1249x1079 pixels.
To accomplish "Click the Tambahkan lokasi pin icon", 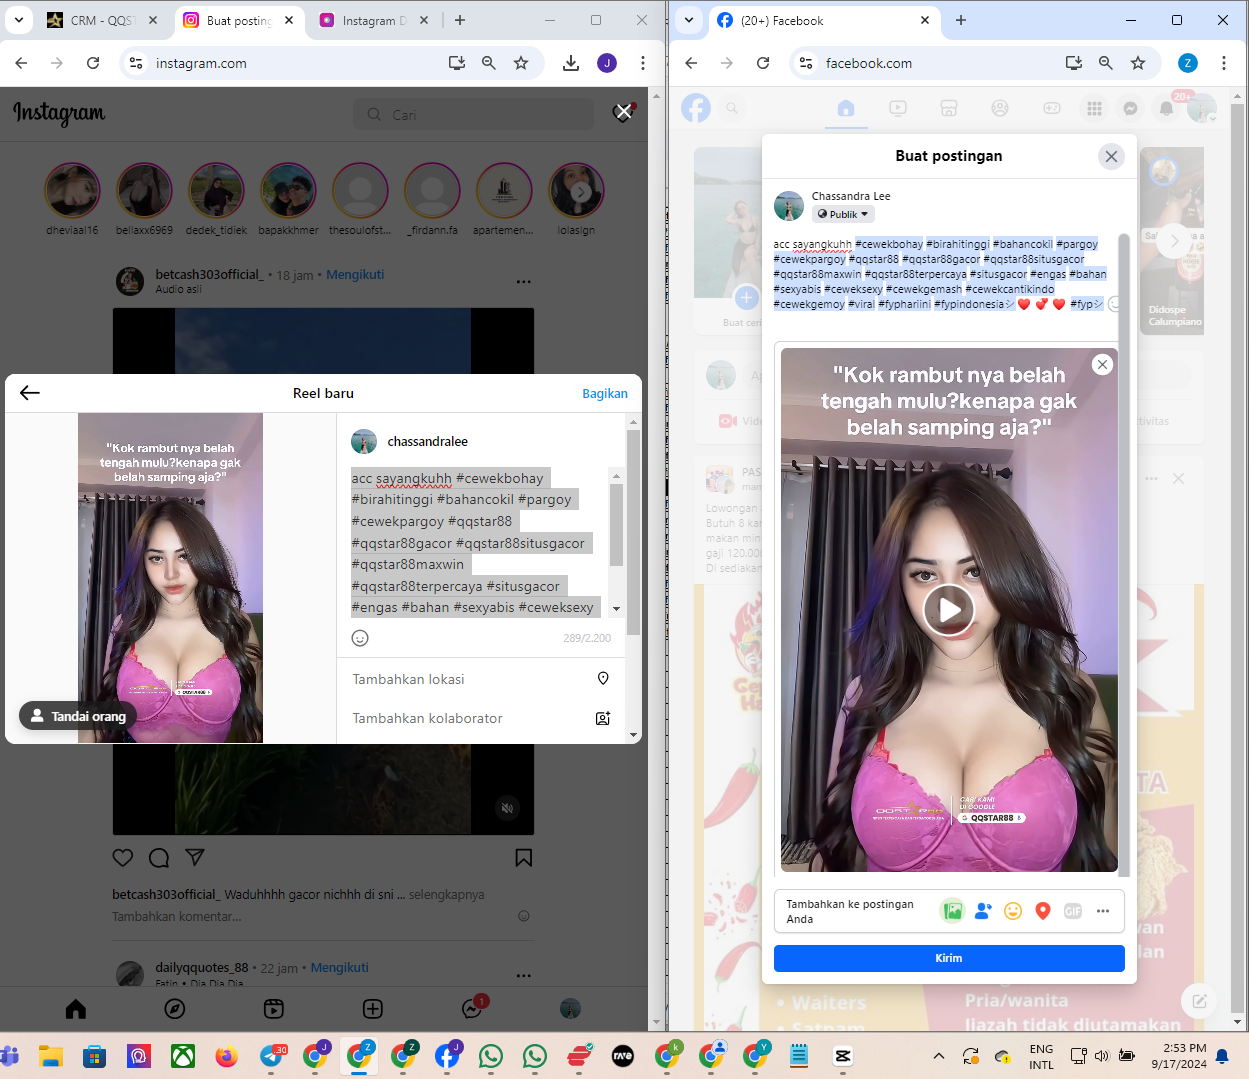I will pyautogui.click(x=603, y=679).
